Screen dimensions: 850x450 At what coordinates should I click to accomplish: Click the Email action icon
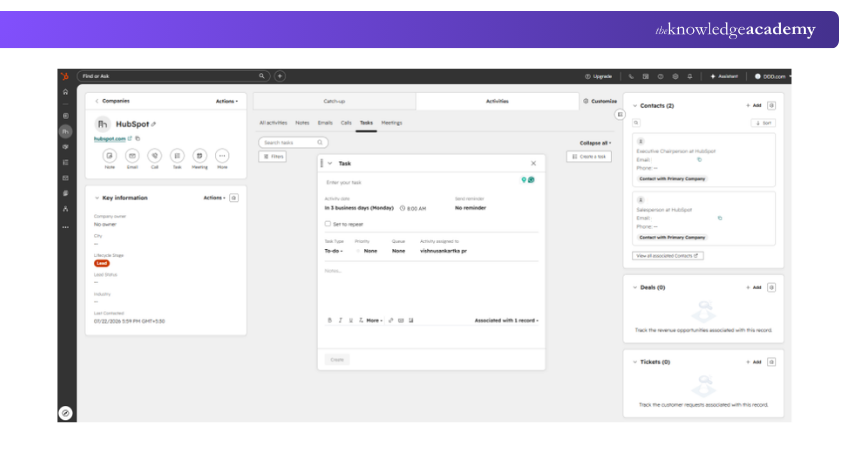coord(132,156)
